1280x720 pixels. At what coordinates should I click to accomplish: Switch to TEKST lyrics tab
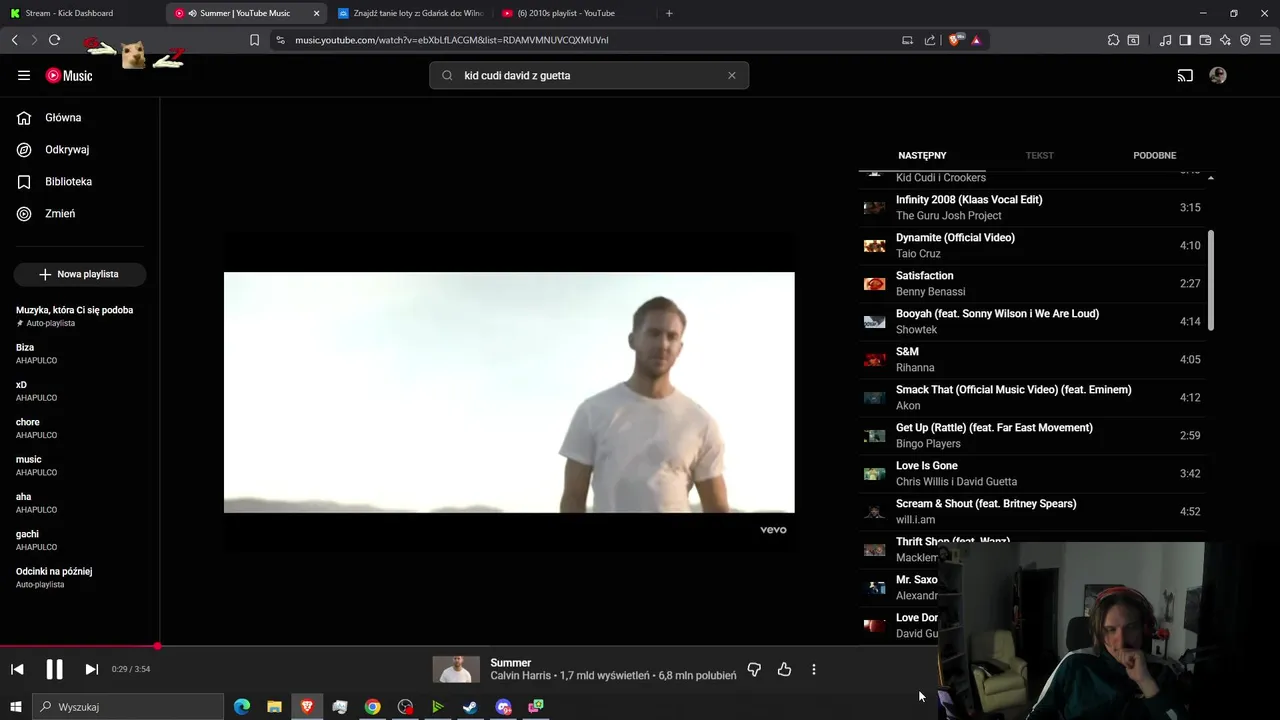1040,155
